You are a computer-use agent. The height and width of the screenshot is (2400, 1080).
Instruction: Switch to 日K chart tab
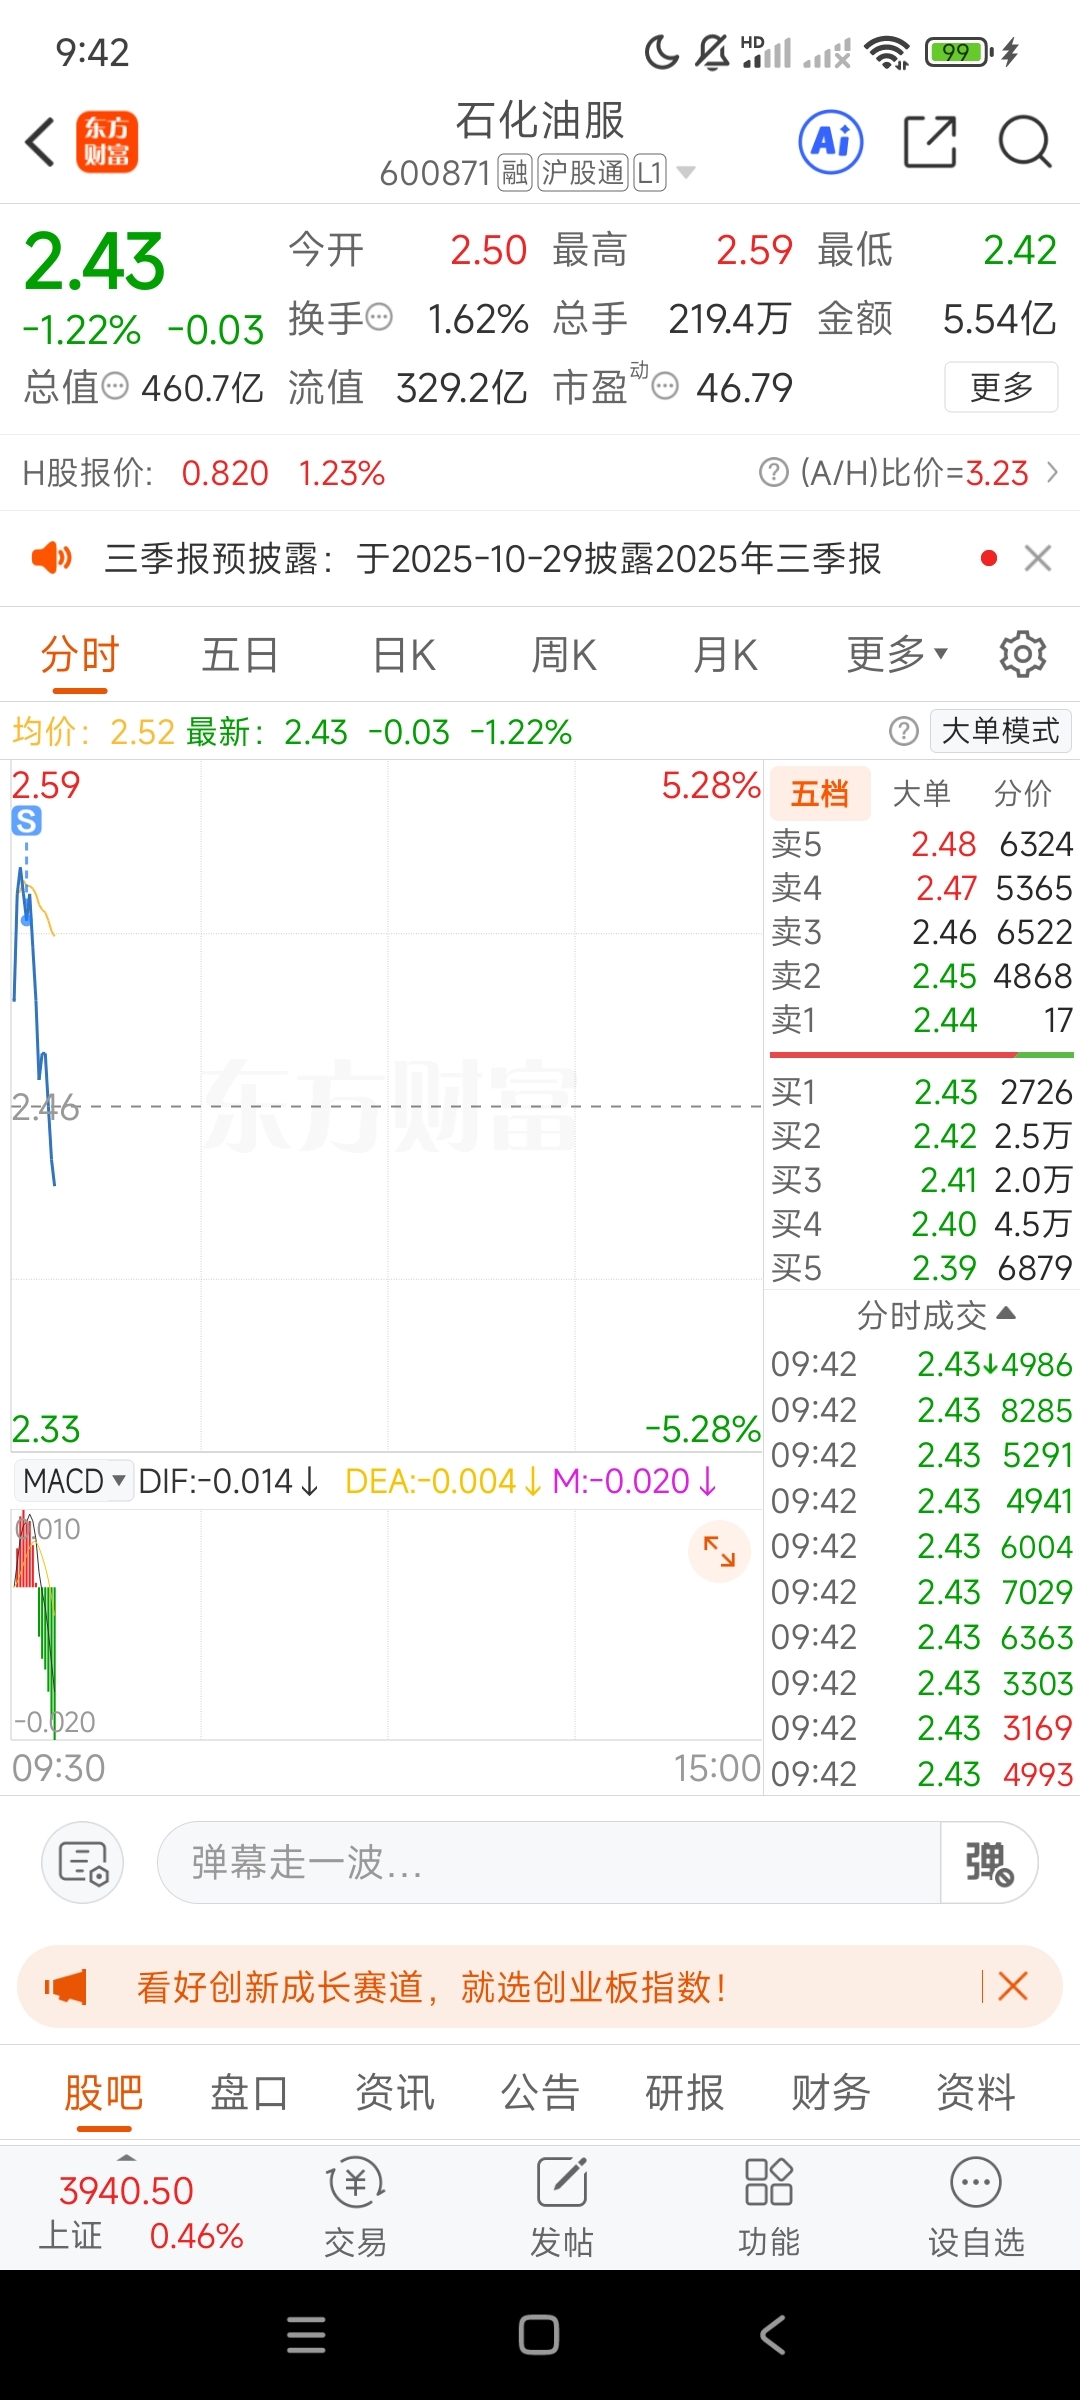click(x=404, y=656)
